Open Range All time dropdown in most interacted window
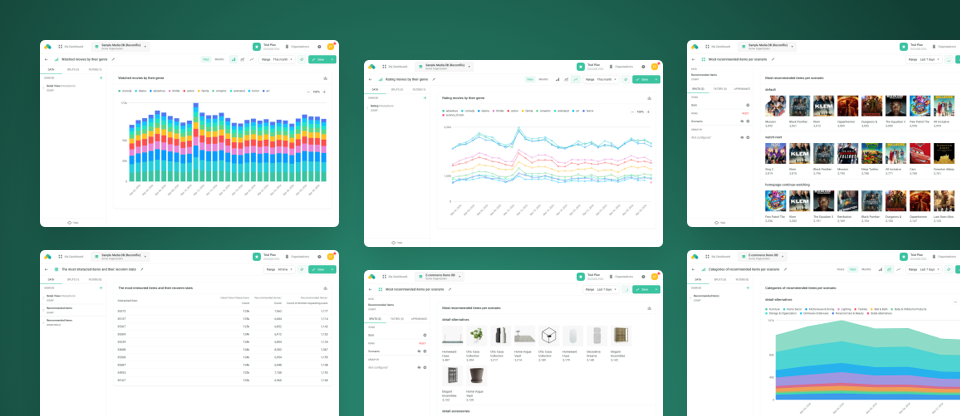The image size is (960, 416). pyautogui.click(x=279, y=269)
